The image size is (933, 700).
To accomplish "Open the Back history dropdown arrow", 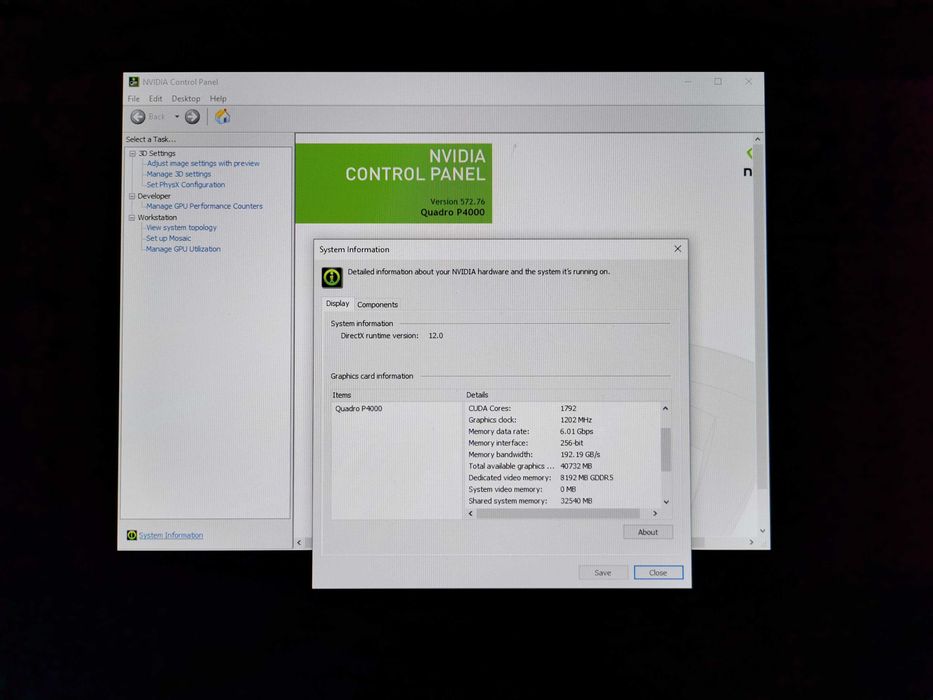I will pyautogui.click(x=177, y=117).
